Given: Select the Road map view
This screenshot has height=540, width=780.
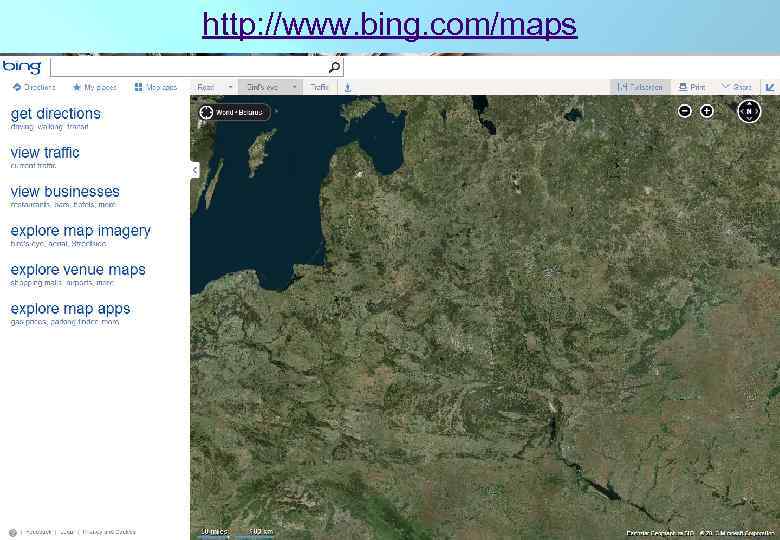Looking at the screenshot, I should (x=205, y=87).
